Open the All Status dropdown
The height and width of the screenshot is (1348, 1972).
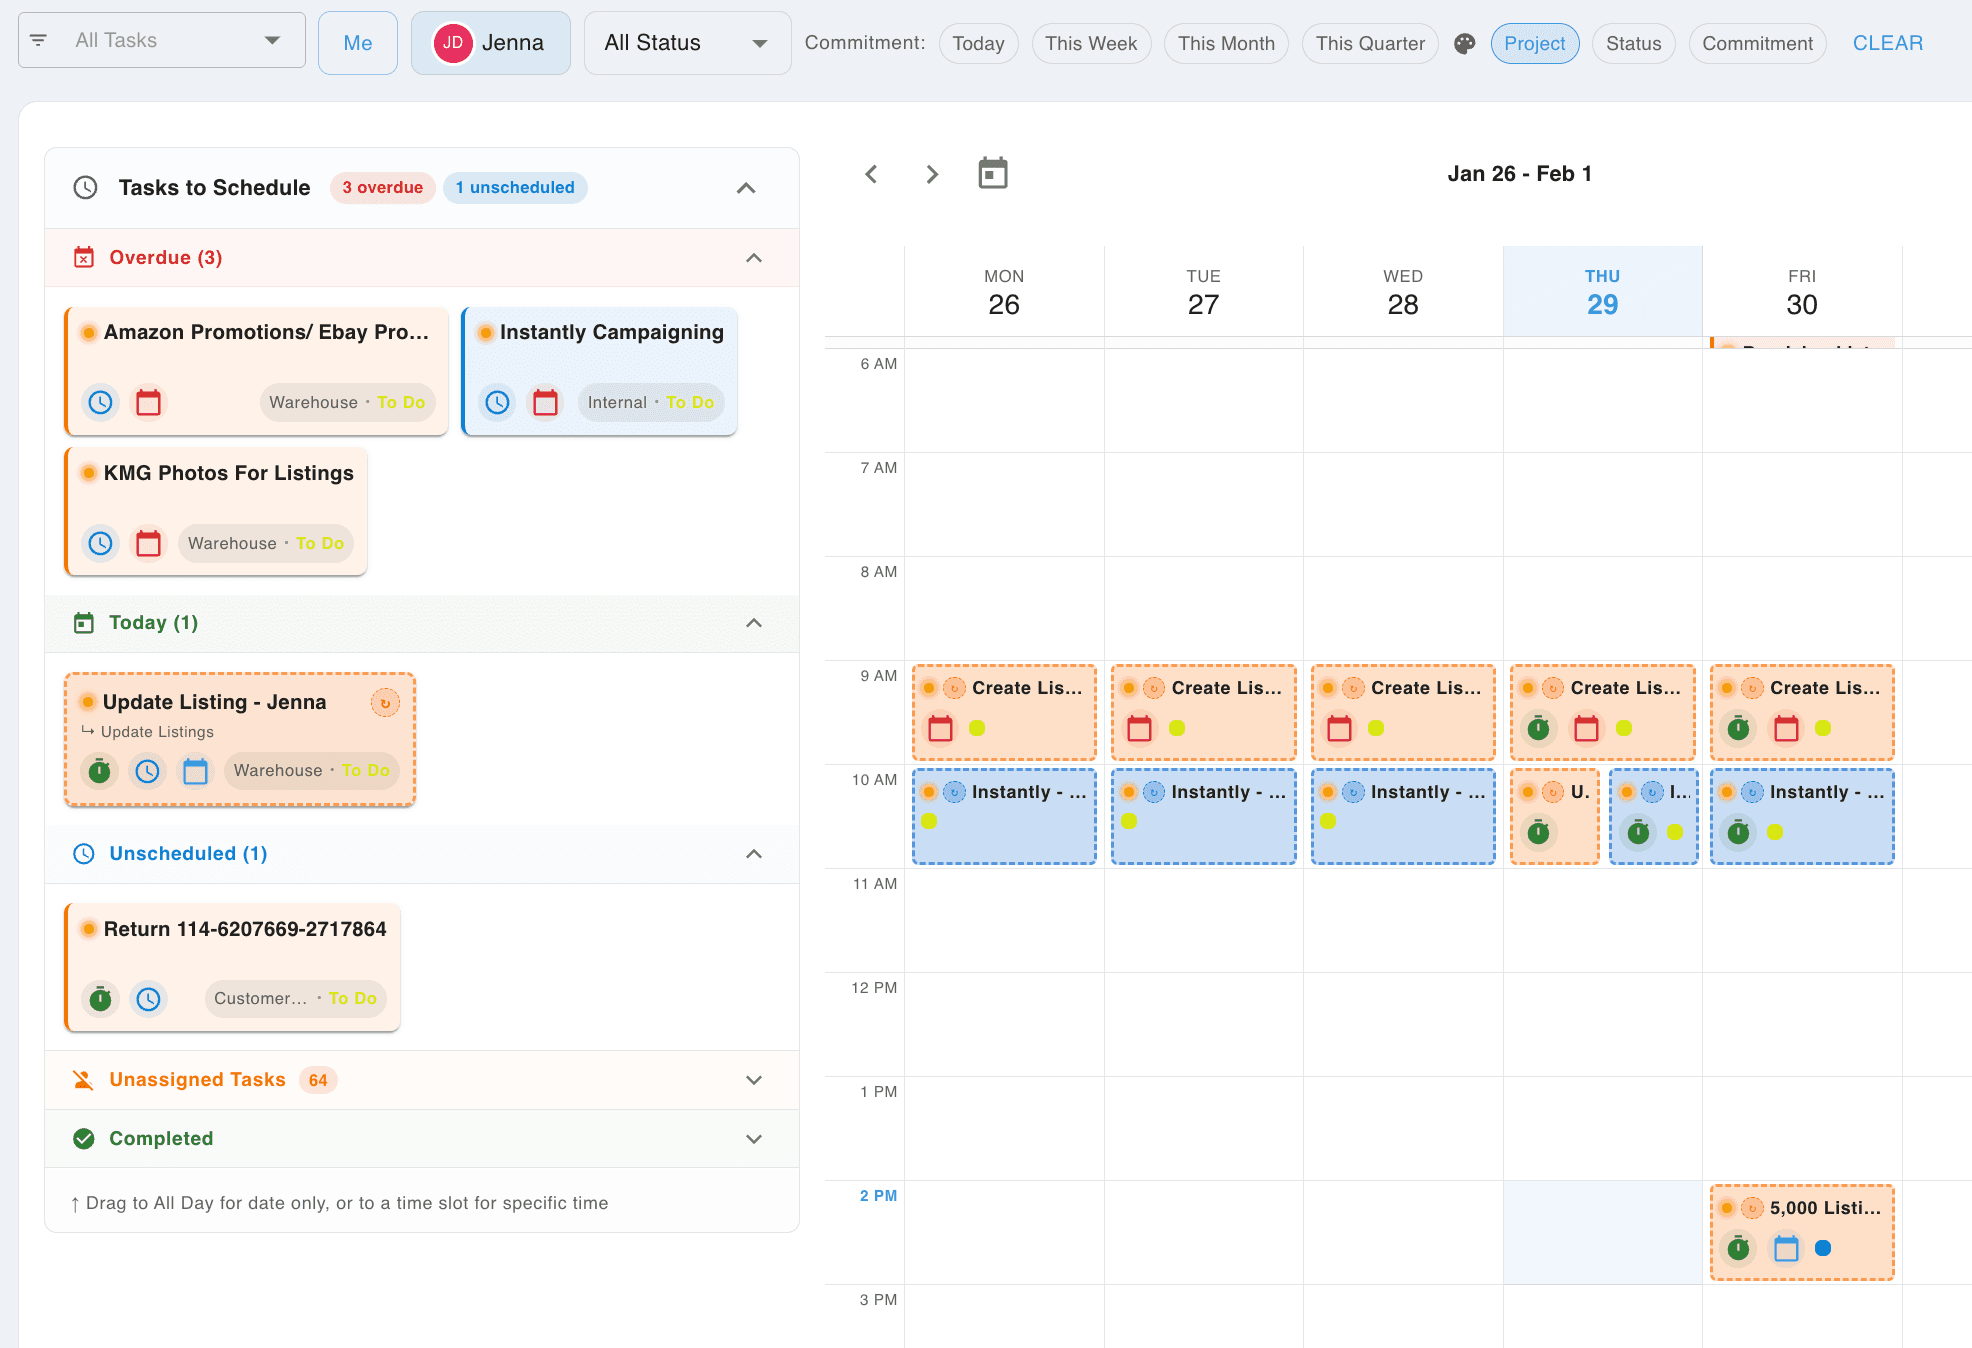coord(687,42)
